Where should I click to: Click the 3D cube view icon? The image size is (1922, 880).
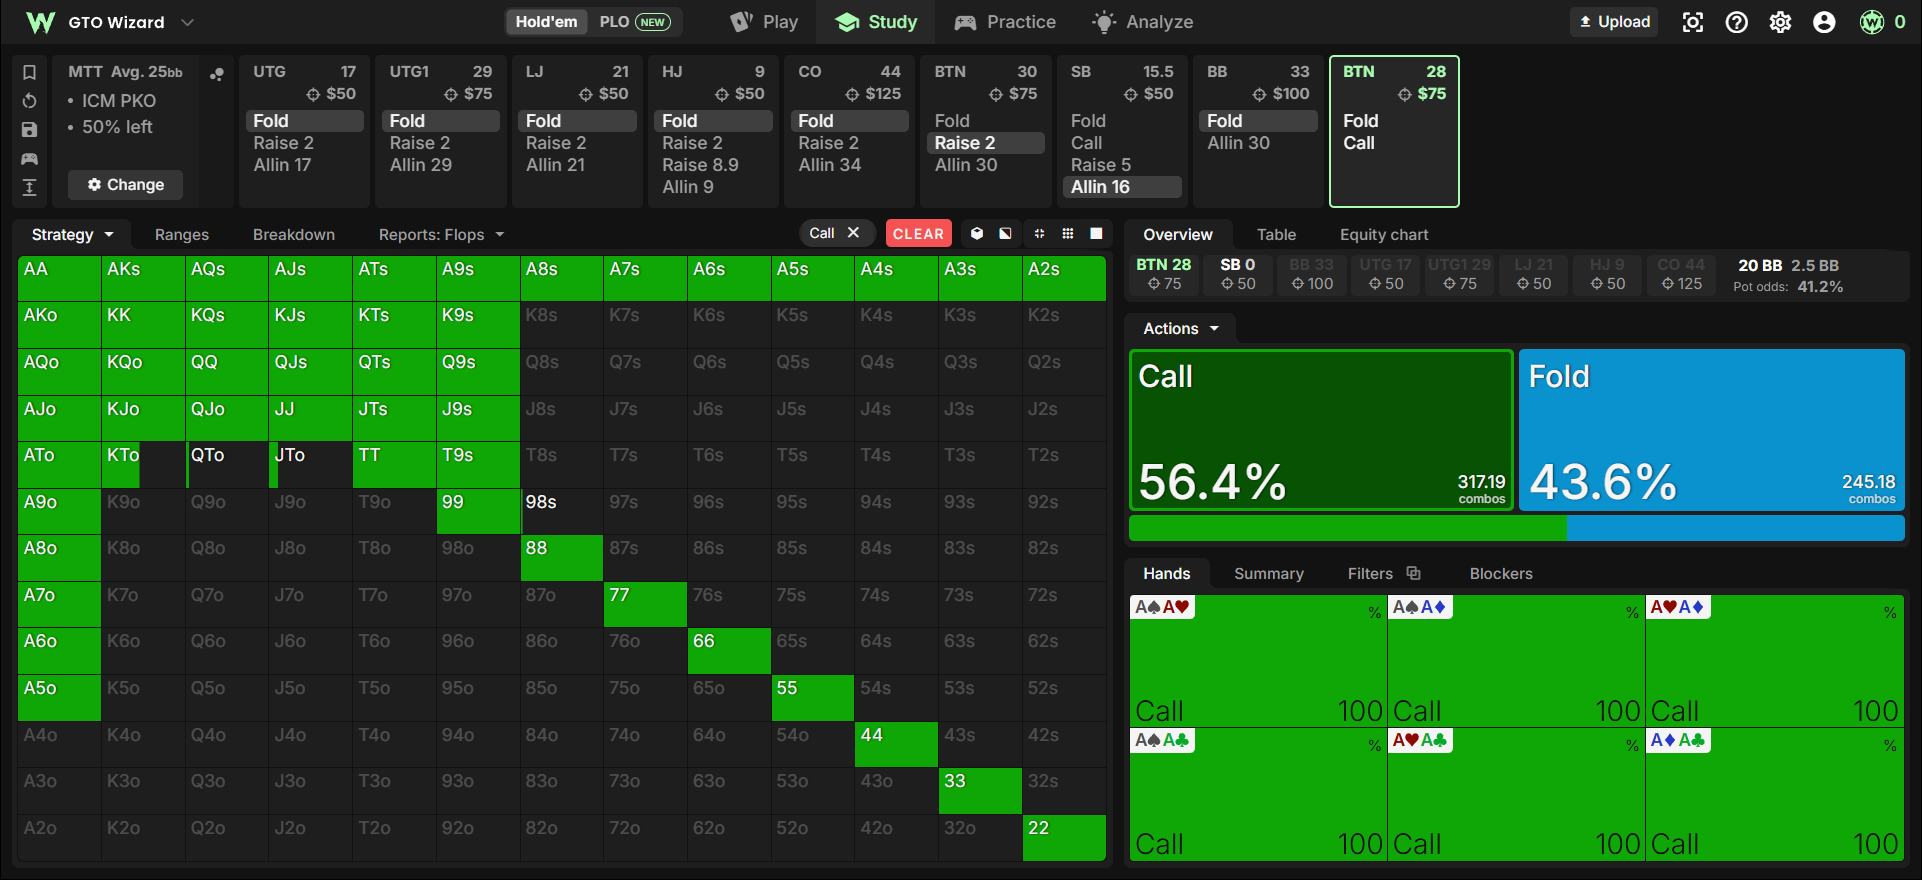pyautogui.click(x=977, y=233)
